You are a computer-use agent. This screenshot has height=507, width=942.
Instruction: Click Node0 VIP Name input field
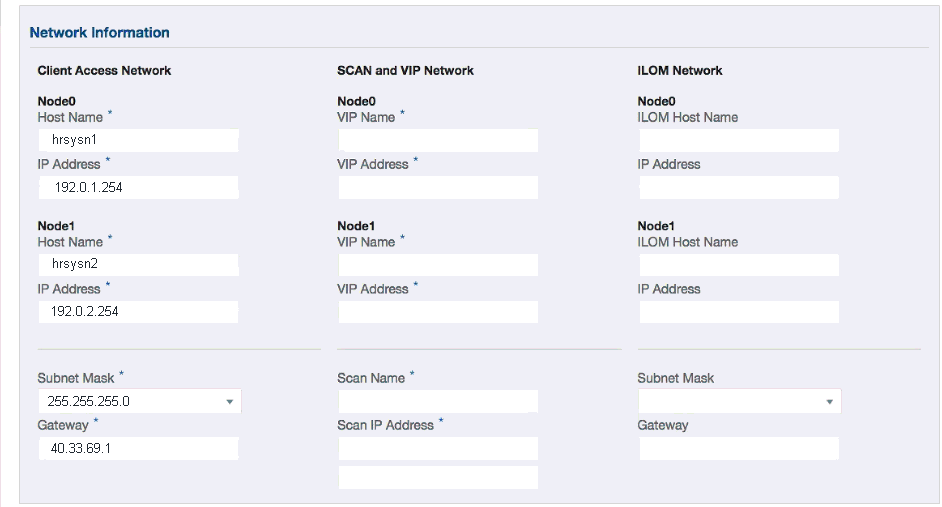point(438,140)
